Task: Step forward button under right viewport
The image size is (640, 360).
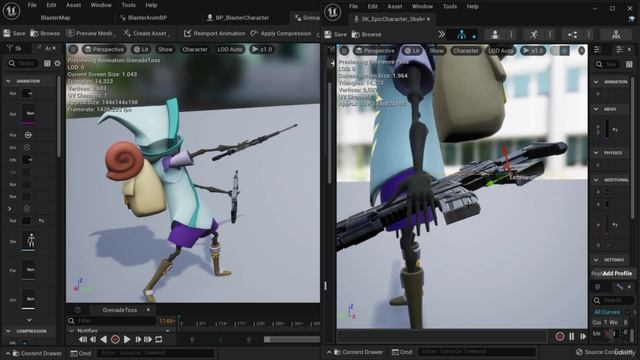Action: tap(583, 336)
